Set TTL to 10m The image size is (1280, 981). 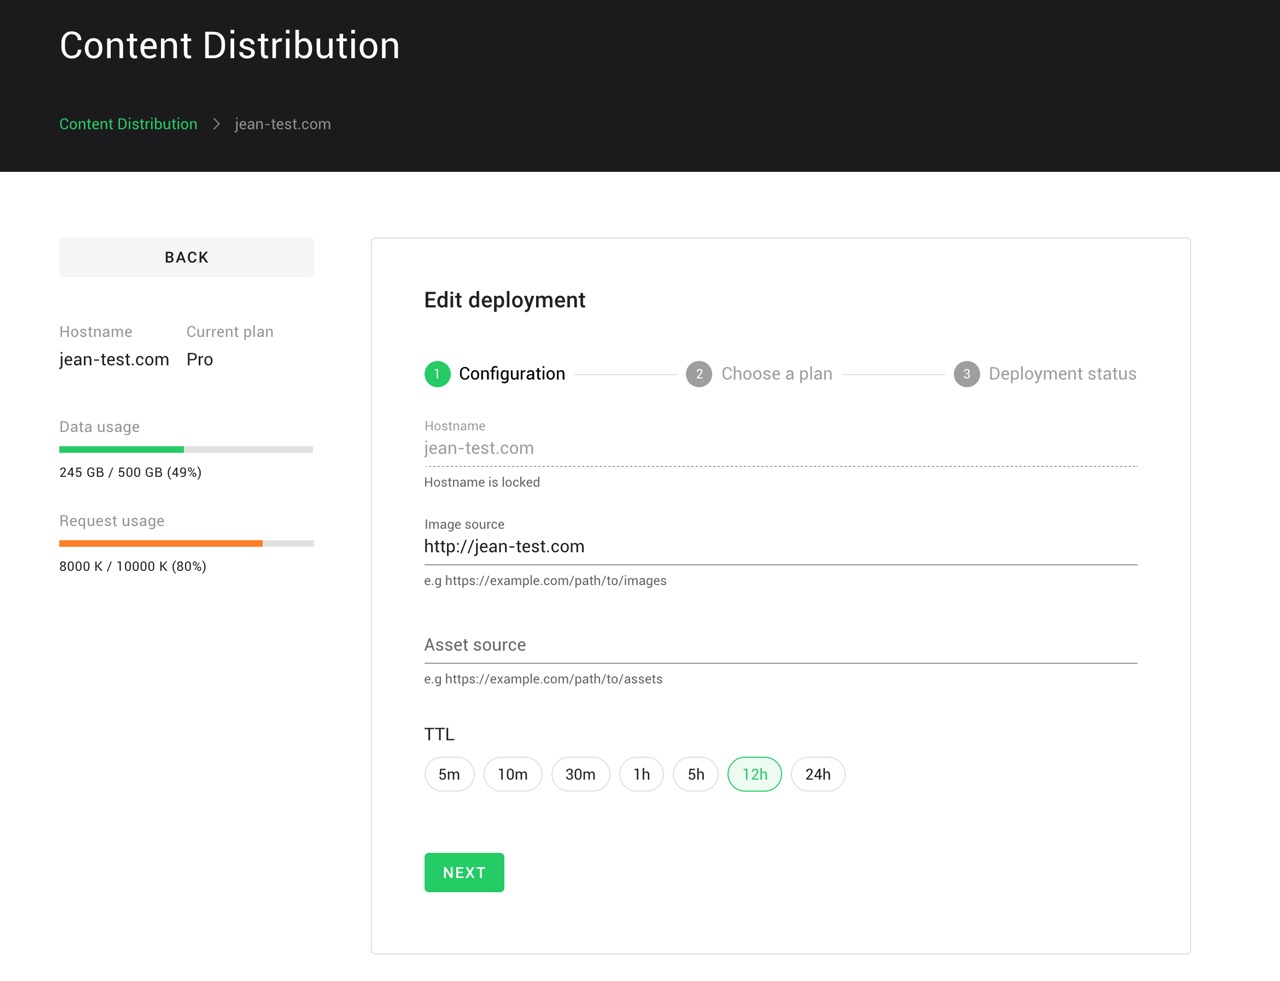[513, 775]
